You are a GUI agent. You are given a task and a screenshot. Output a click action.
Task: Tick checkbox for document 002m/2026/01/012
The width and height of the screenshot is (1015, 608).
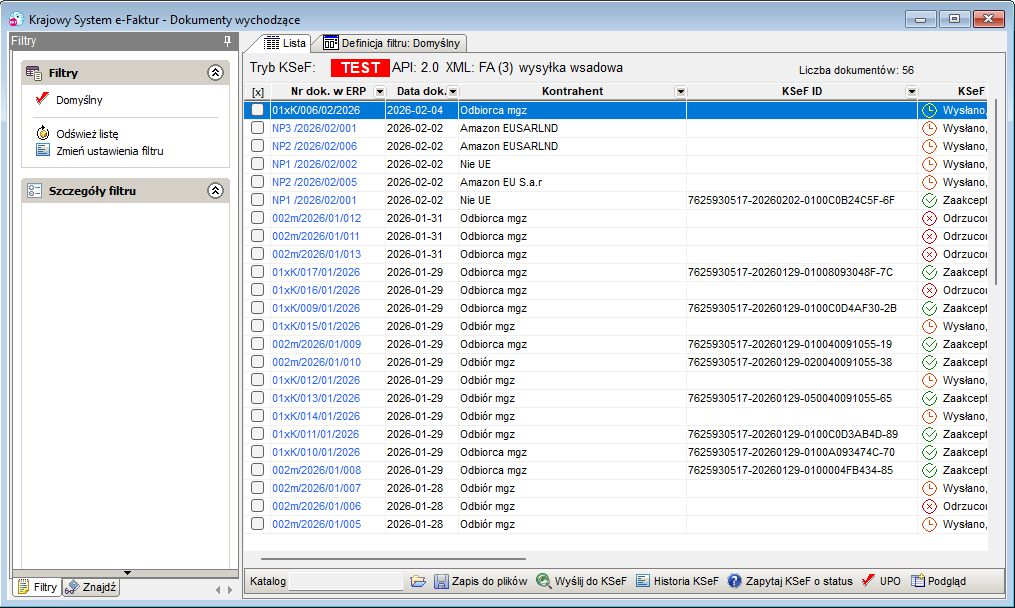(x=258, y=218)
